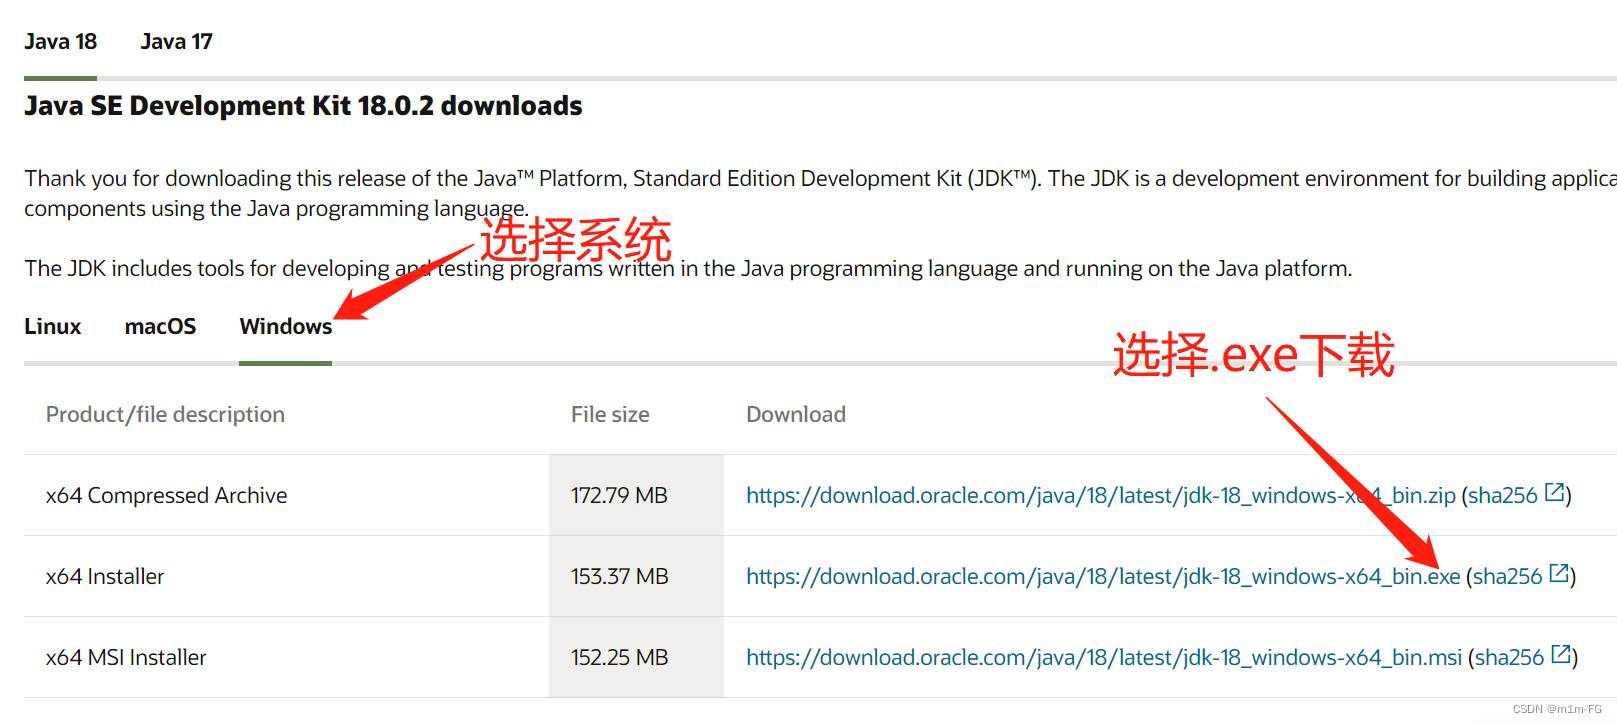Click the 152.25 MB file size cell
The width and height of the screenshot is (1617, 723).
tap(636, 657)
